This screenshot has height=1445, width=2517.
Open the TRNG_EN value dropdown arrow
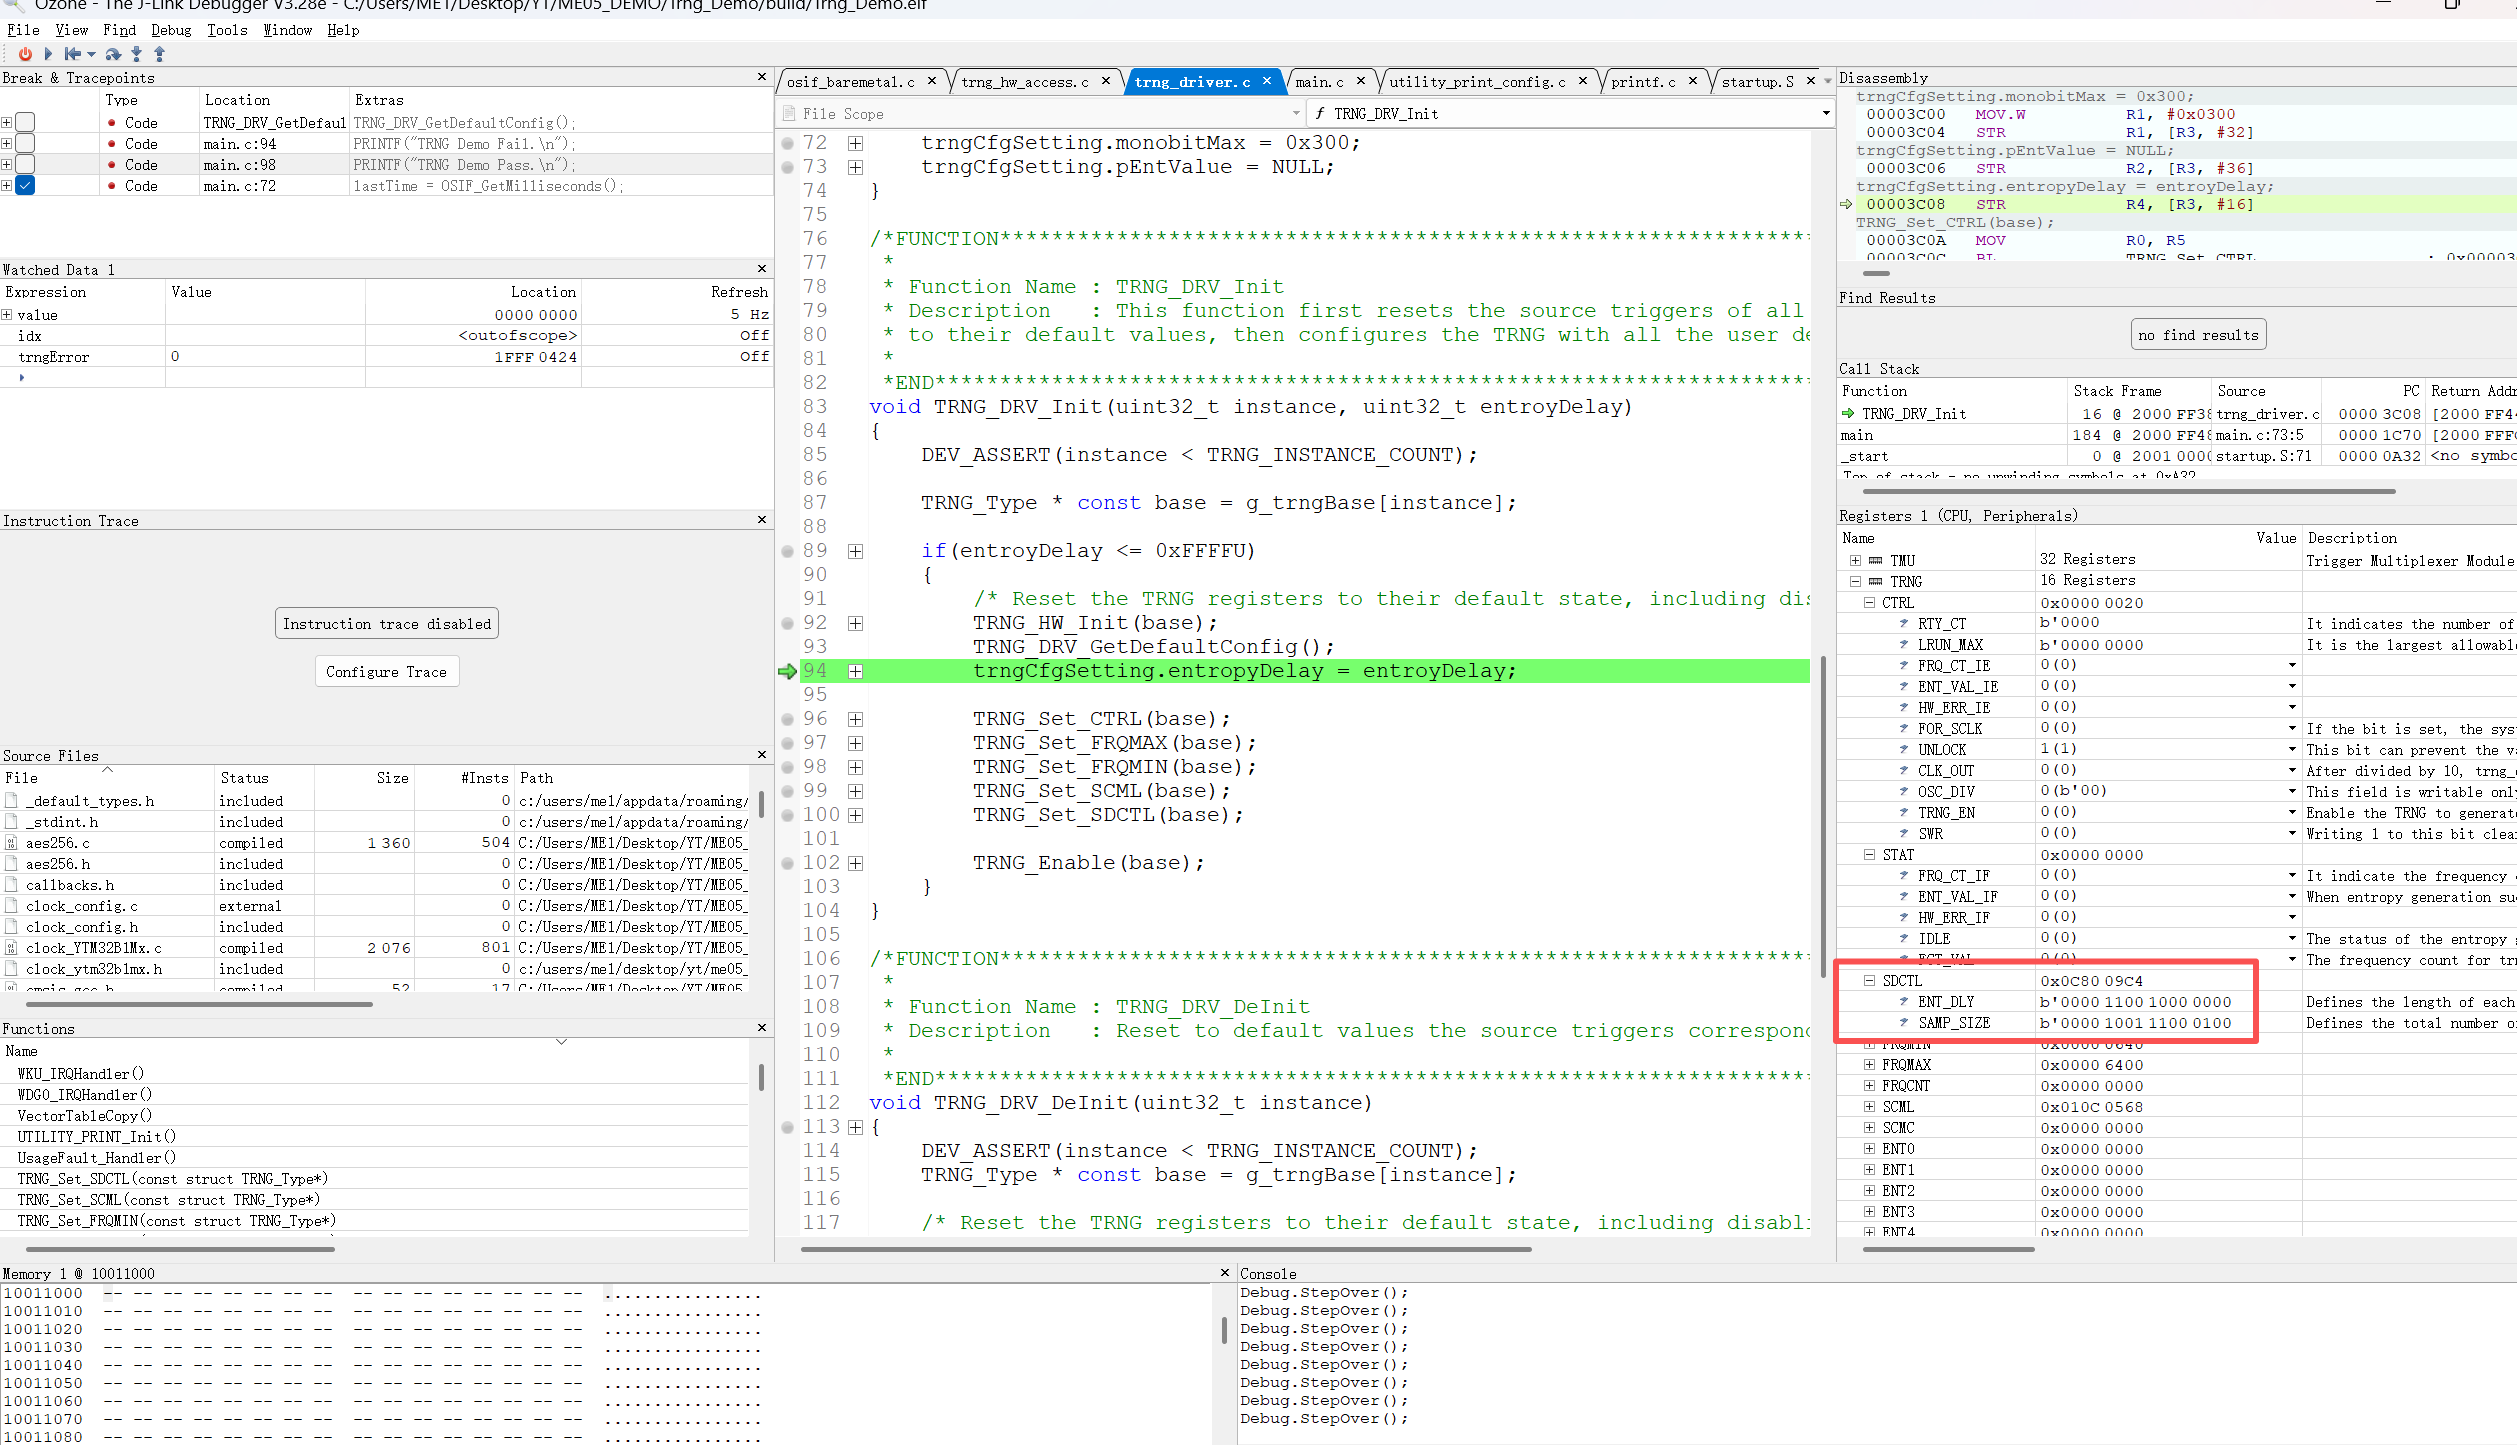[x=2293, y=812]
